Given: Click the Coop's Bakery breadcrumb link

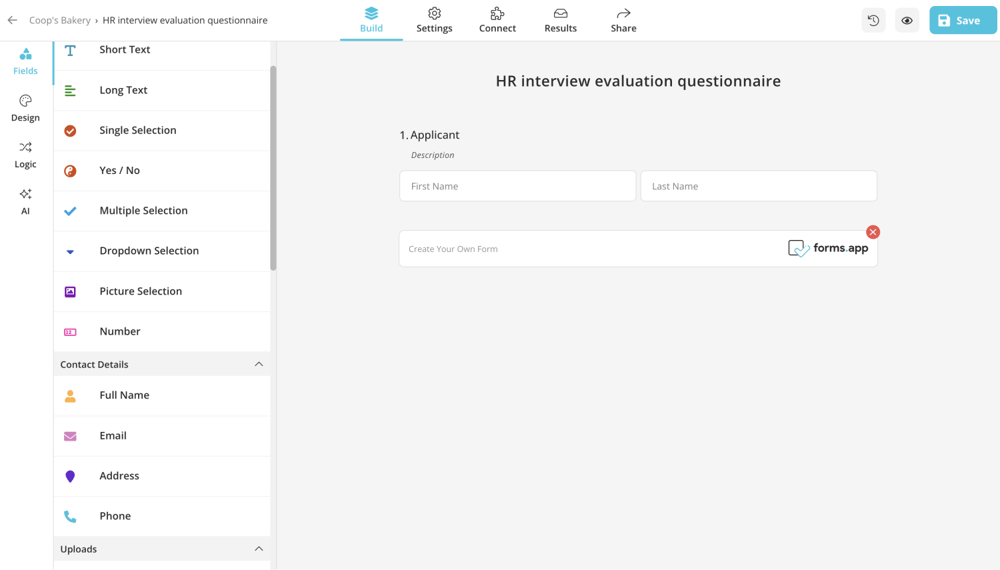Looking at the screenshot, I should (59, 20).
